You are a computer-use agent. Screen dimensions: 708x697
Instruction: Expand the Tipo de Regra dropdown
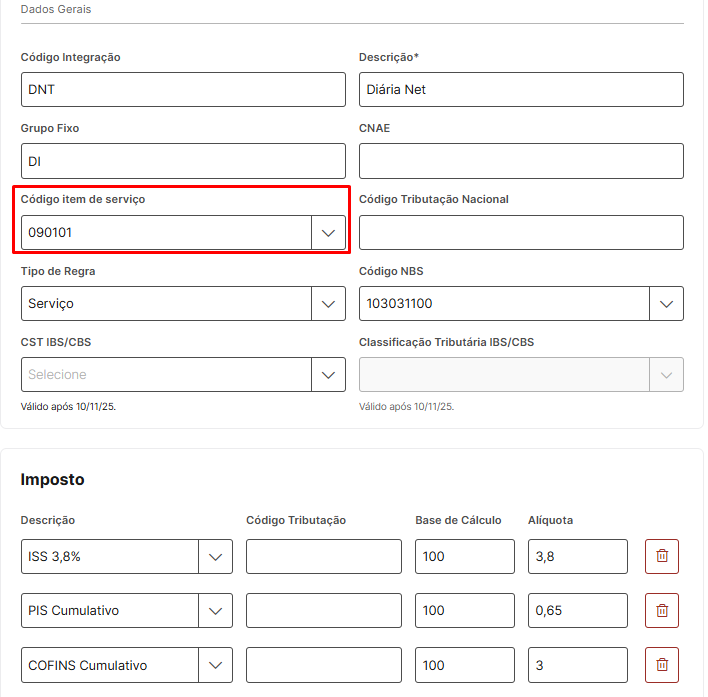tap(327, 304)
